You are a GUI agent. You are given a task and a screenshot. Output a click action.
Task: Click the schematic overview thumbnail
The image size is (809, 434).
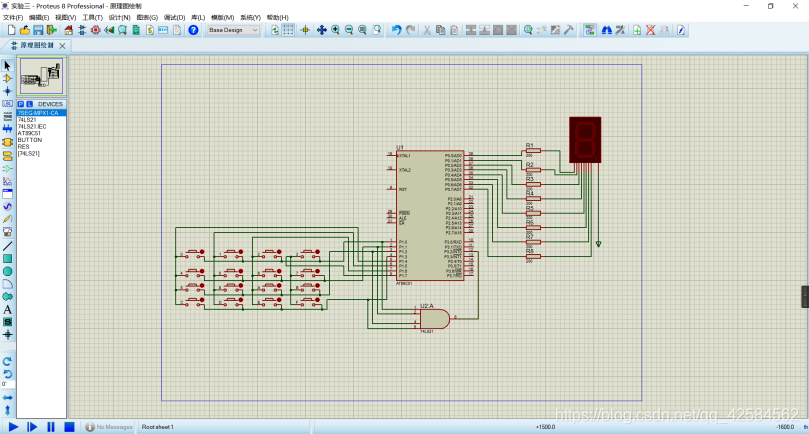(41, 76)
